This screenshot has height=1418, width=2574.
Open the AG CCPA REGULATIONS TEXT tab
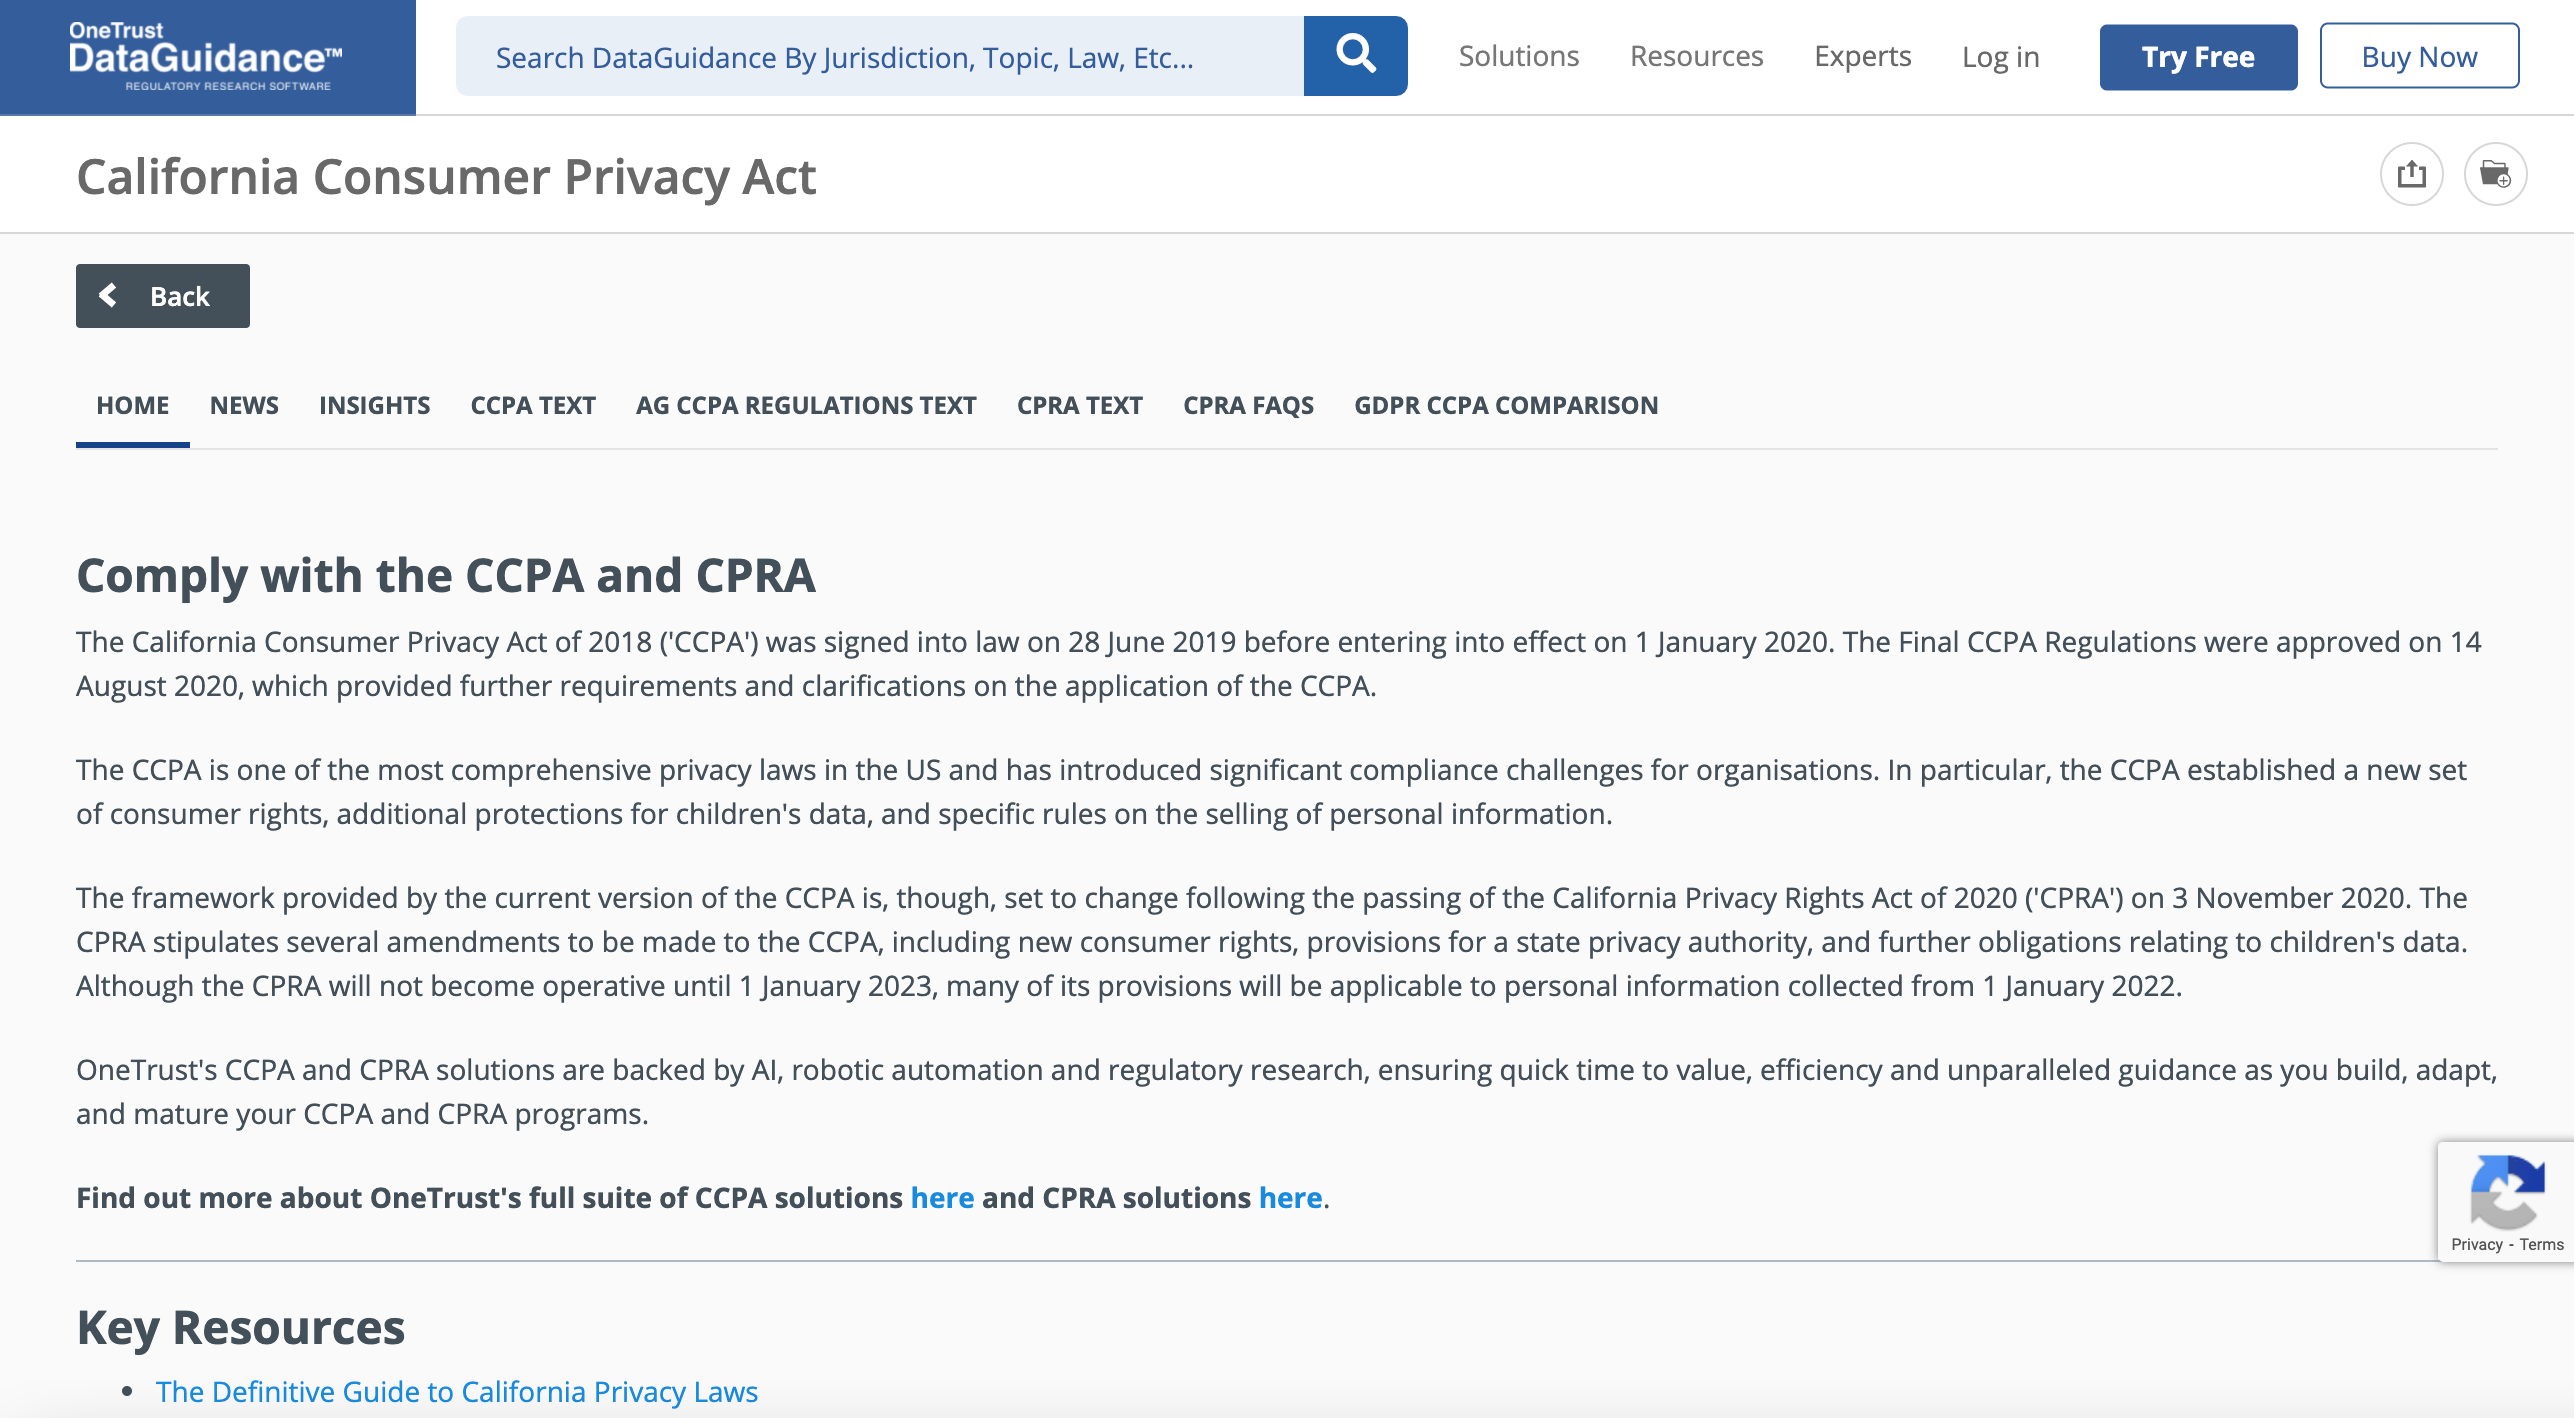click(806, 405)
